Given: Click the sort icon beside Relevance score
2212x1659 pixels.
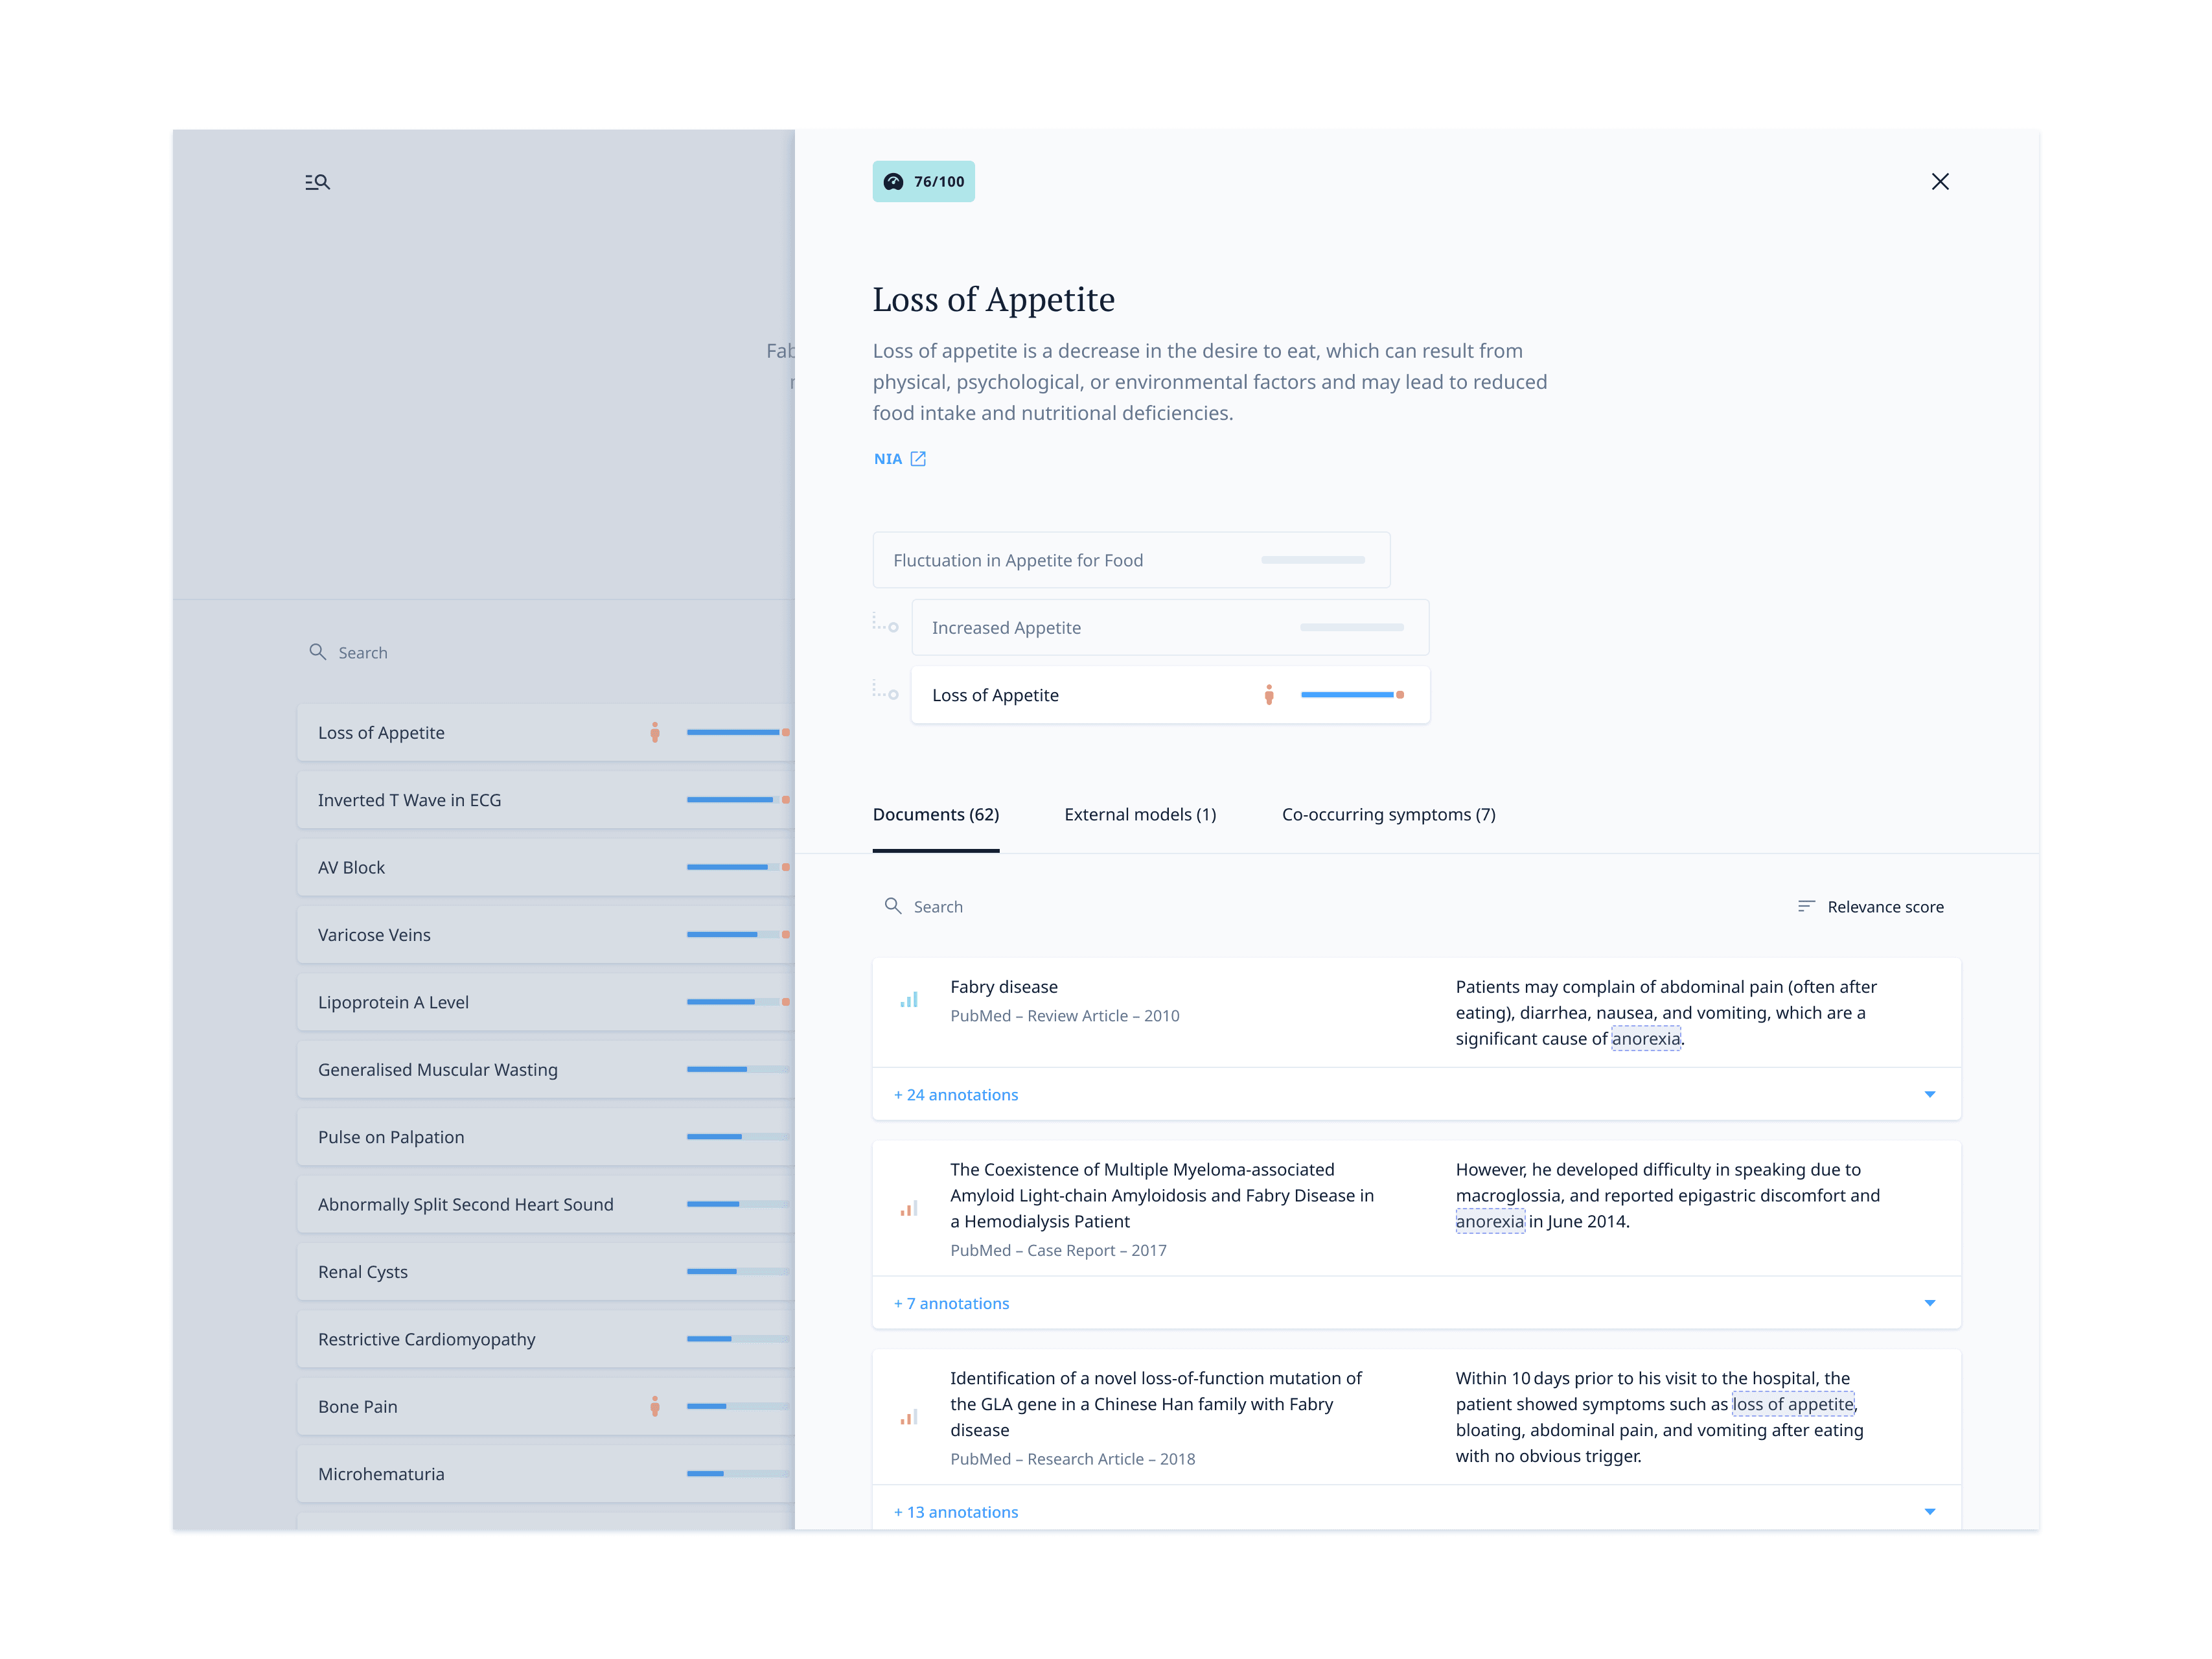Looking at the screenshot, I should pos(1805,906).
